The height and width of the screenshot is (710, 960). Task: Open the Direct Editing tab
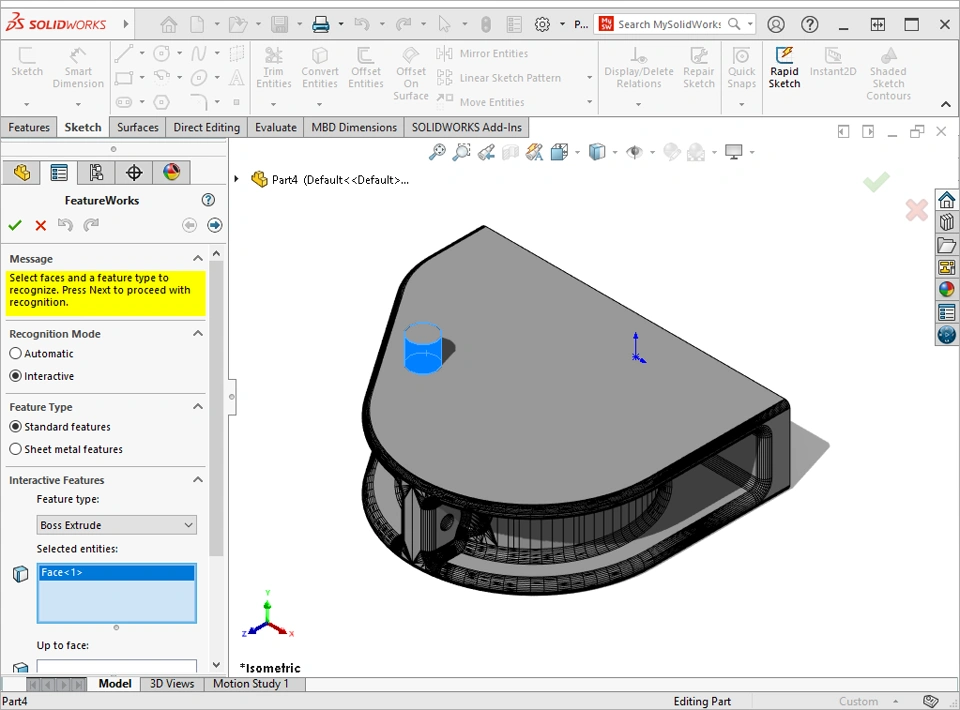[x=206, y=127]
